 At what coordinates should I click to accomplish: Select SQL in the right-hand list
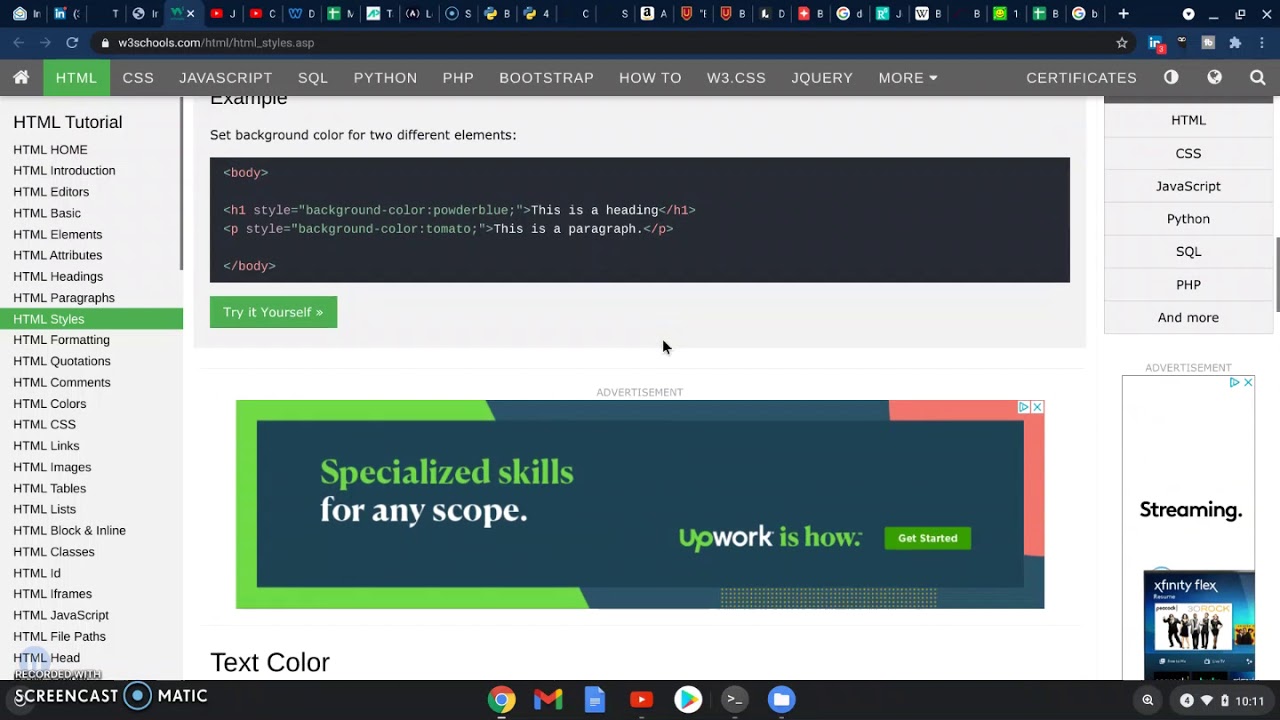point(1188,252)
